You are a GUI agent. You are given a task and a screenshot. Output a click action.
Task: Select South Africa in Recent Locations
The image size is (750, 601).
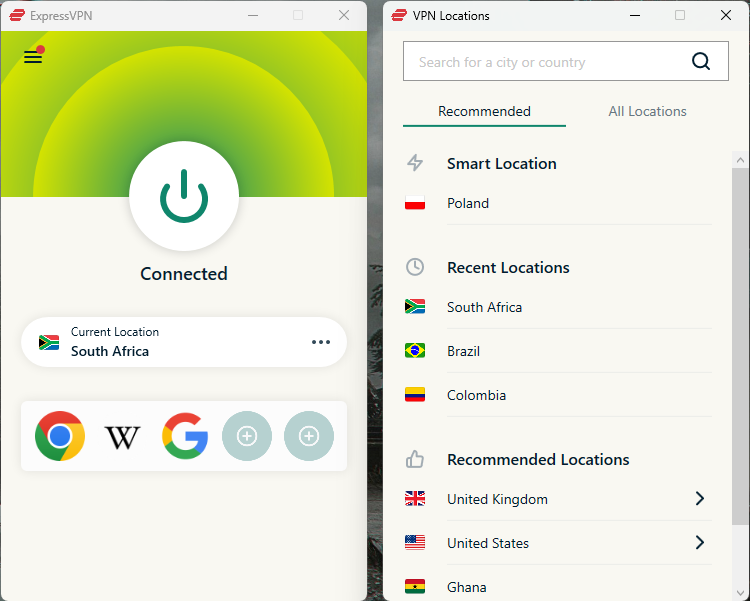(558, 307)
